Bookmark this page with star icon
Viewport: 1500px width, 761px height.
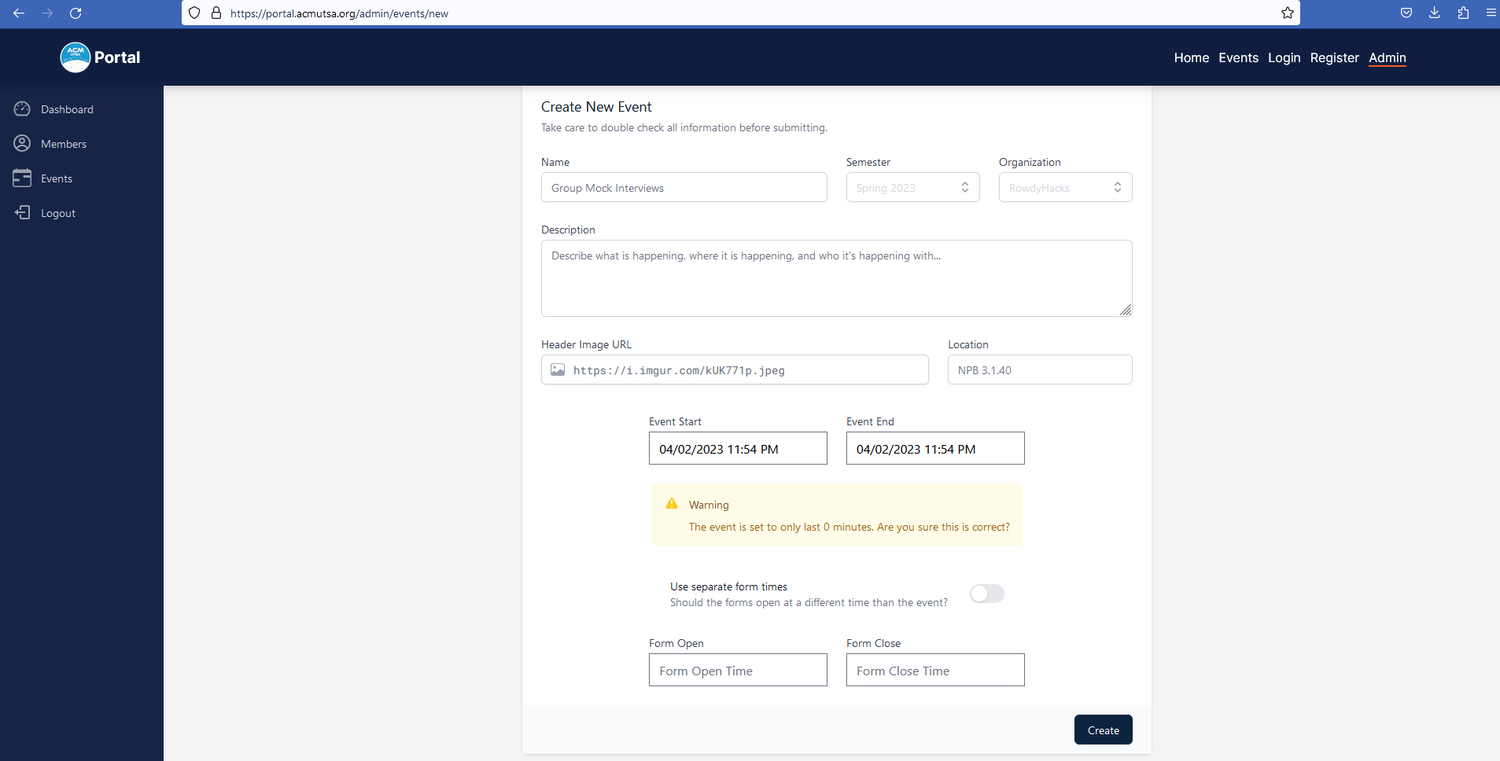click(1287, 13)
